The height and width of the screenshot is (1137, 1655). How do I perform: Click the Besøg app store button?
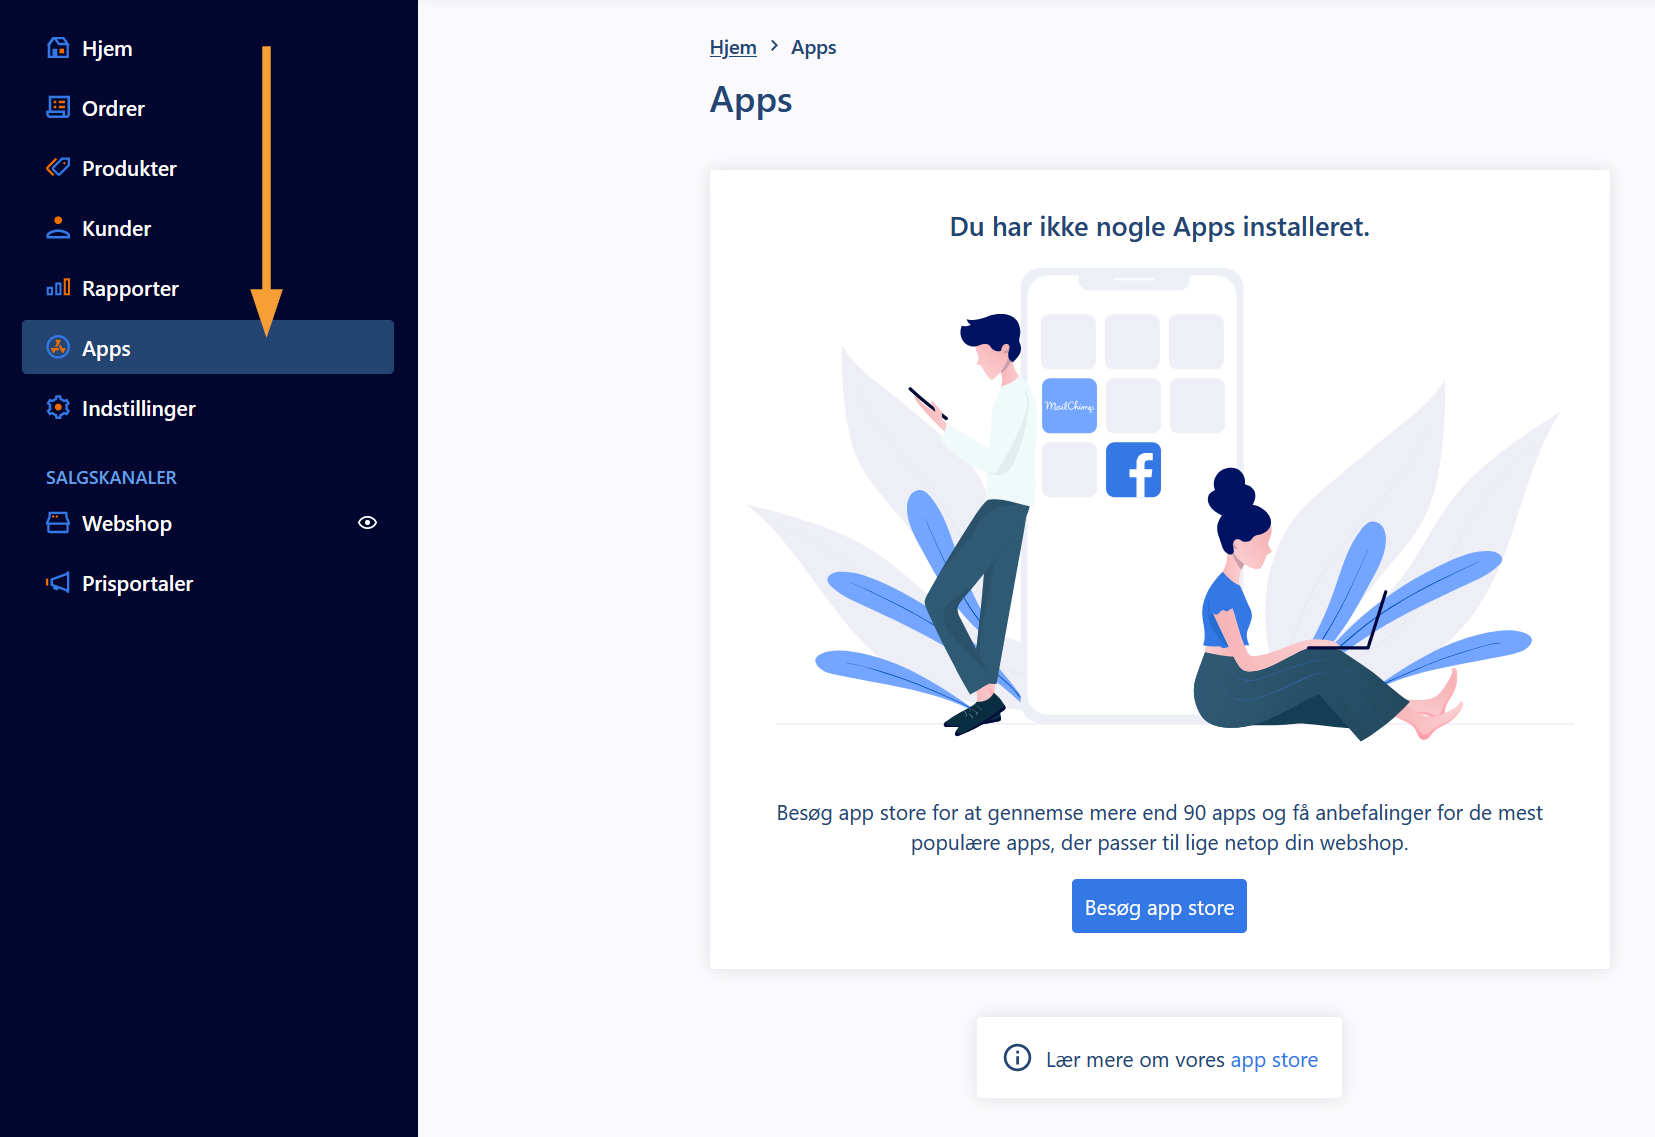pos(1159,906)
